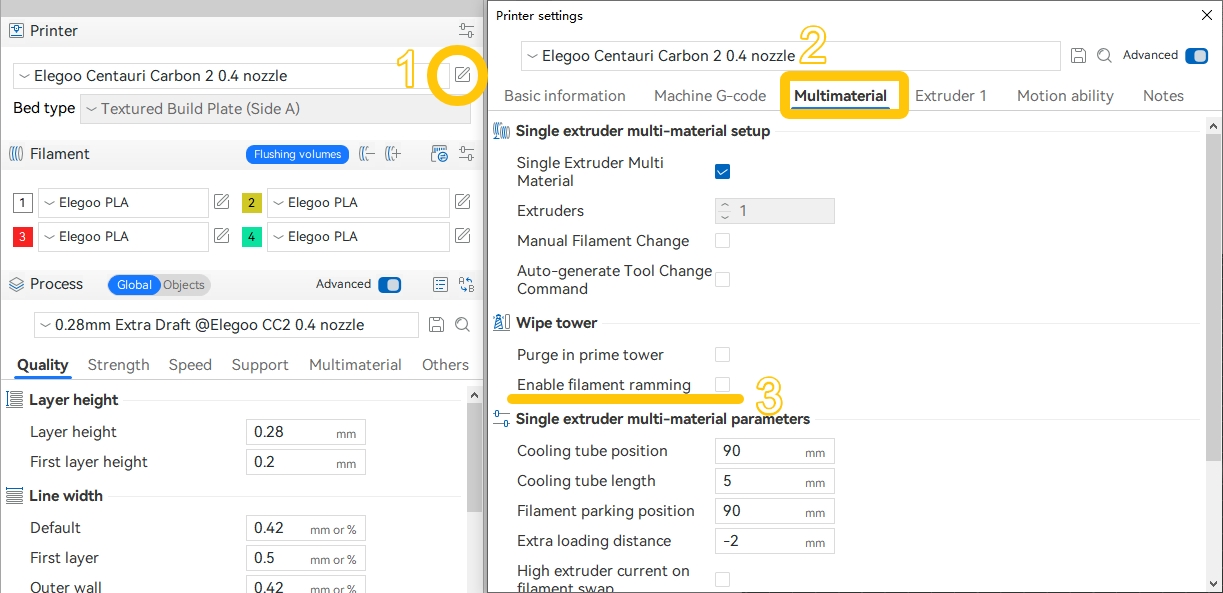Open Others process tab

[445, 365]
